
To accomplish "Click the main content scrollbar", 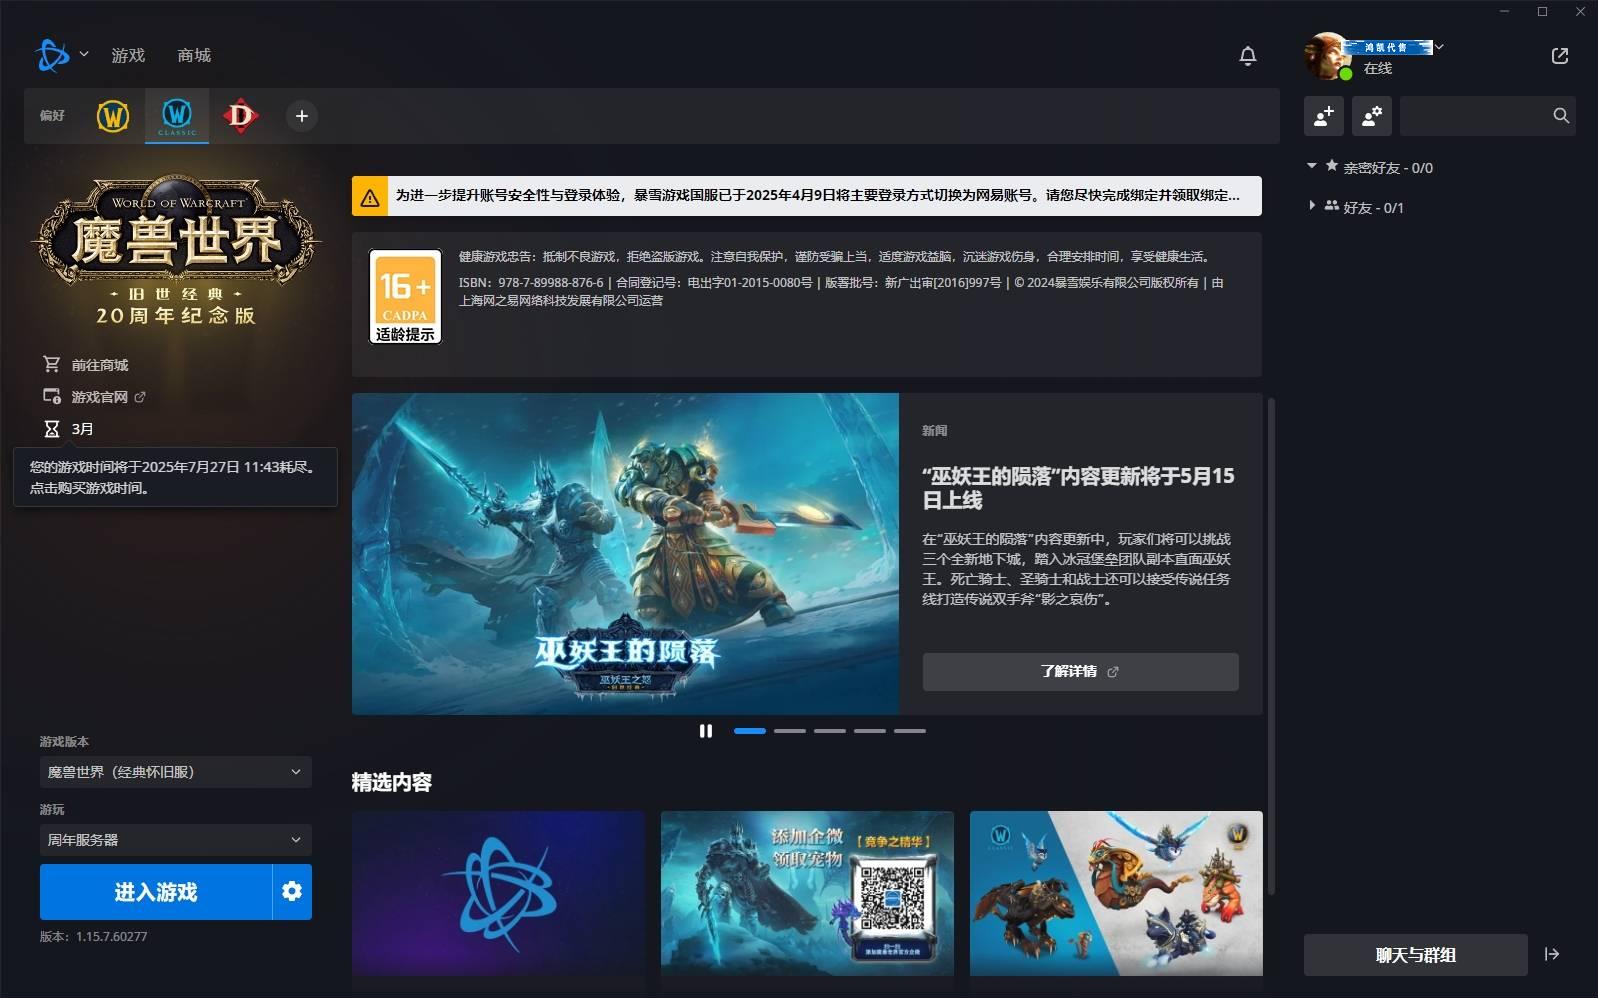I will point(1272,645).
